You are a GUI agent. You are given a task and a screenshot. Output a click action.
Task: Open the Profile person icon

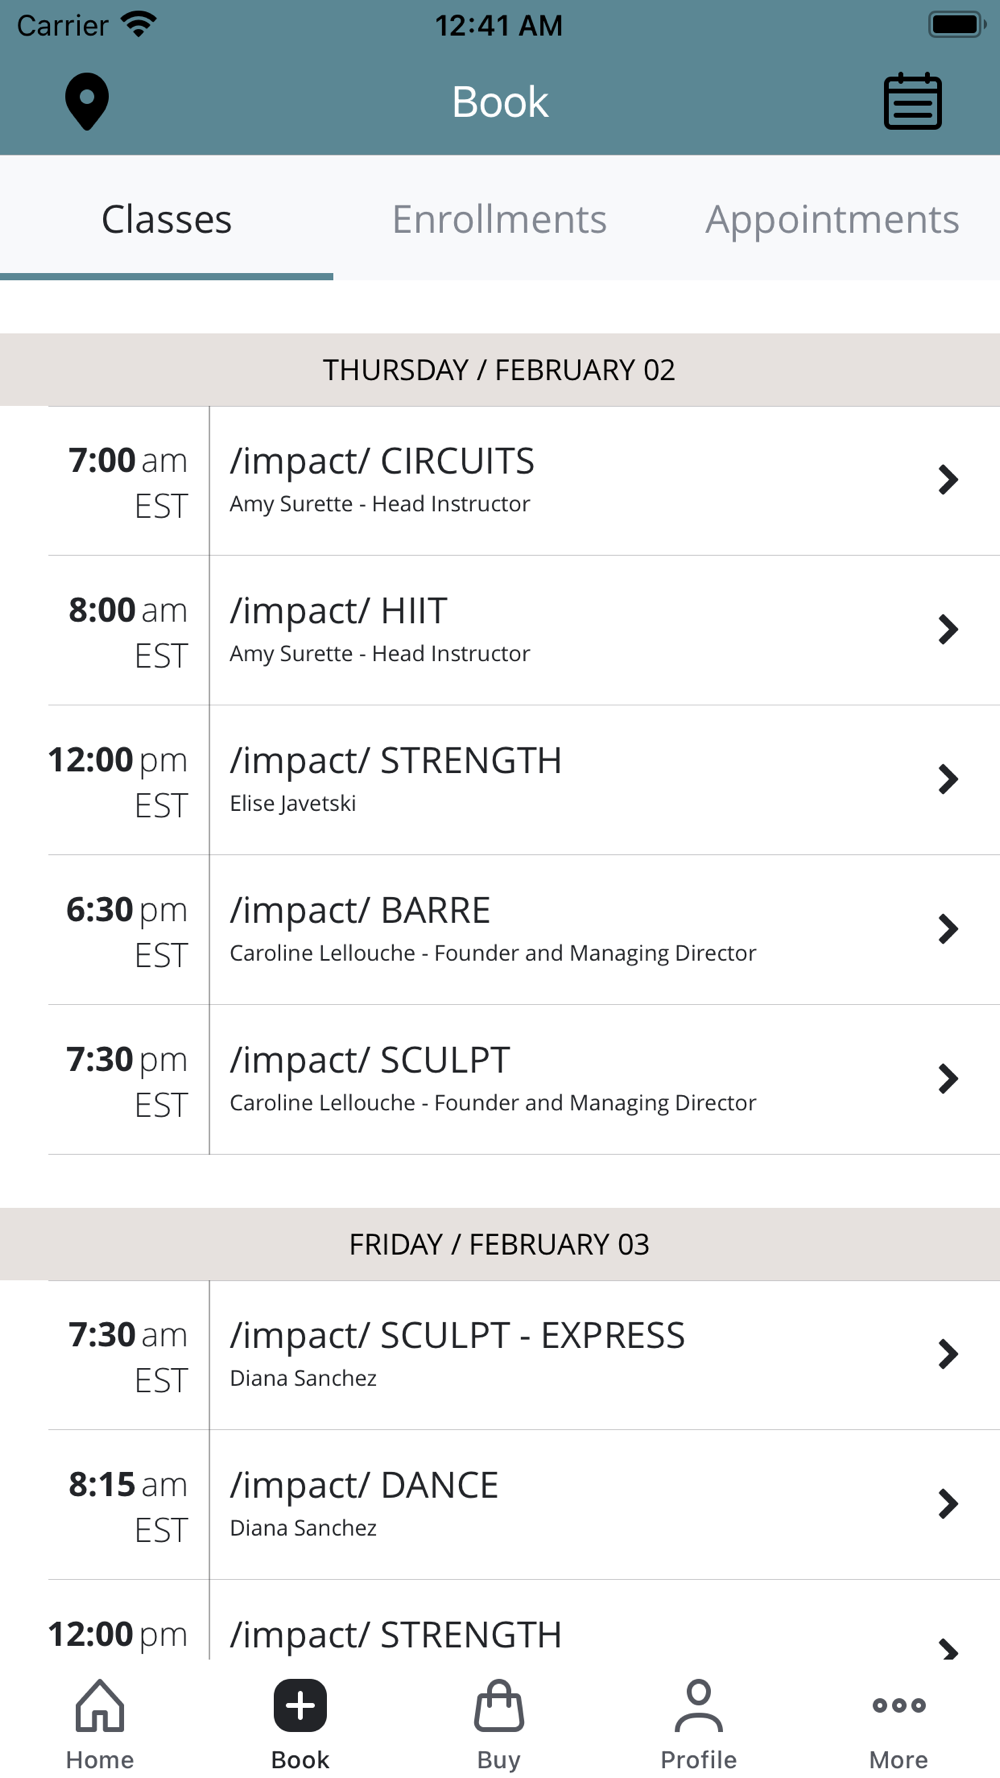(698, 1705)
